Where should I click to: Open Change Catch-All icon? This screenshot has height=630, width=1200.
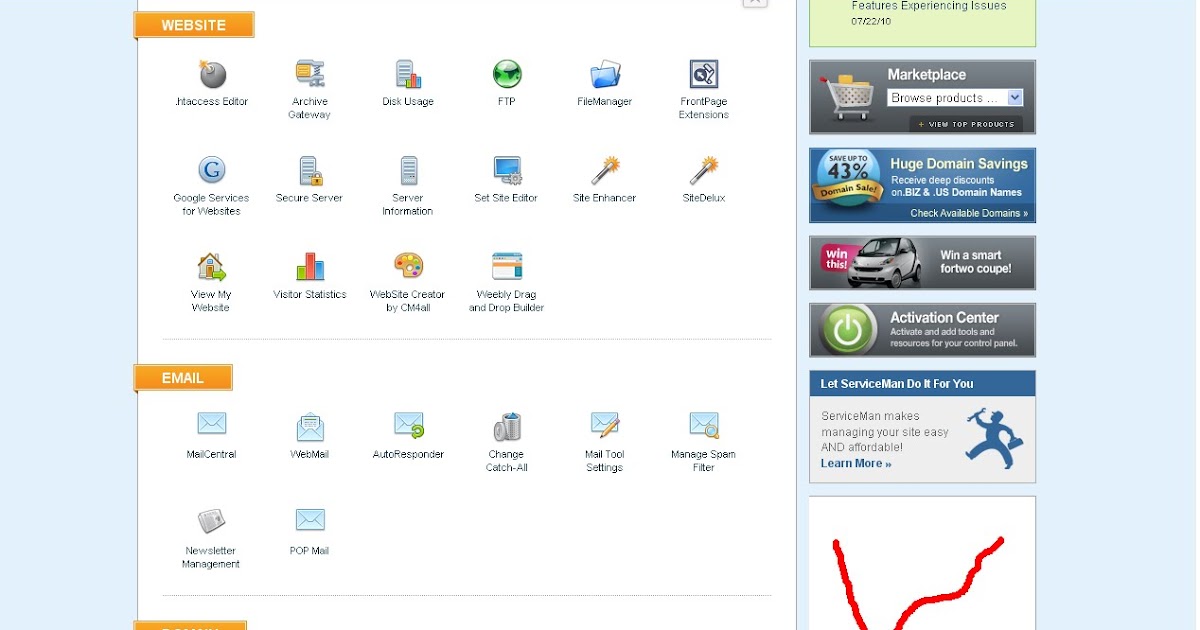click(x=507, y=427)
